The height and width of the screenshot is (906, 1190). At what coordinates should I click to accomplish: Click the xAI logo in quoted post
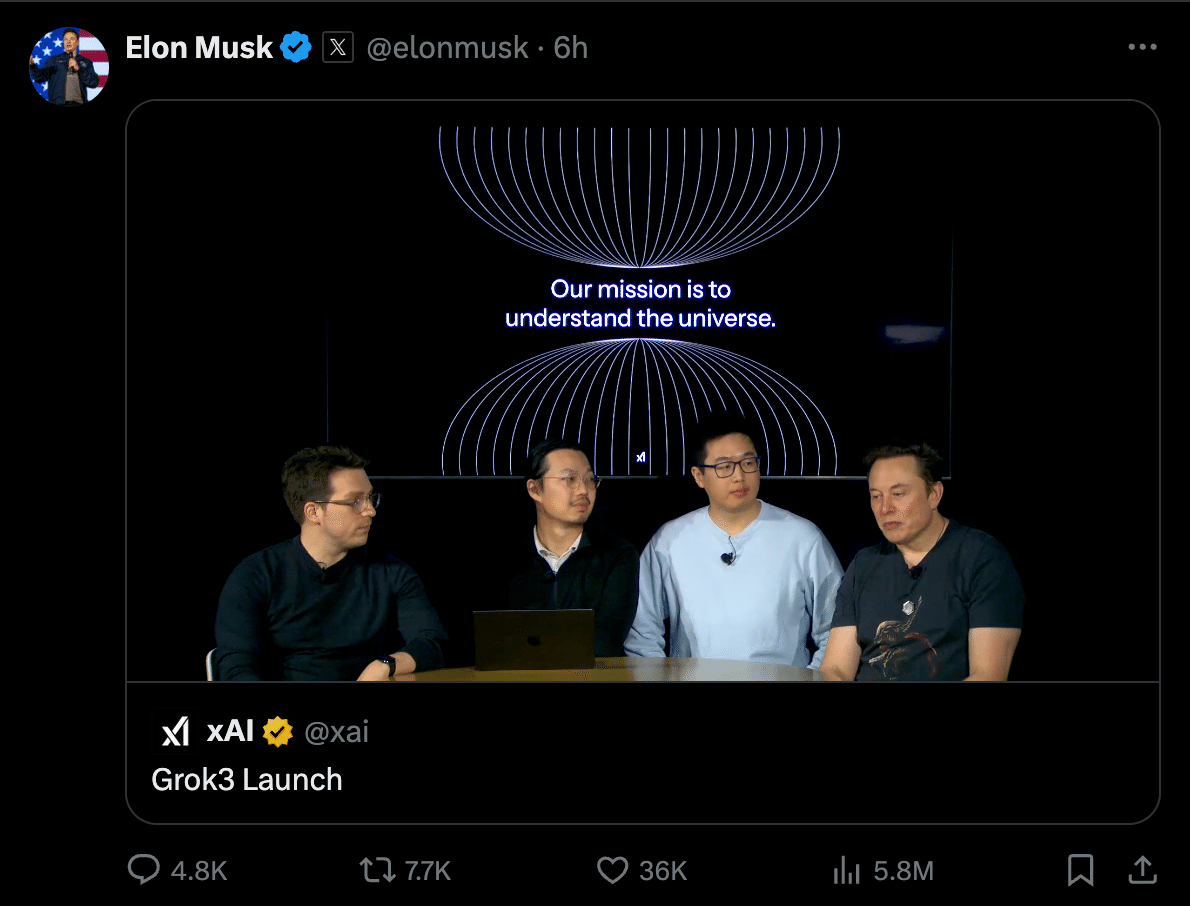coord(175,732)
